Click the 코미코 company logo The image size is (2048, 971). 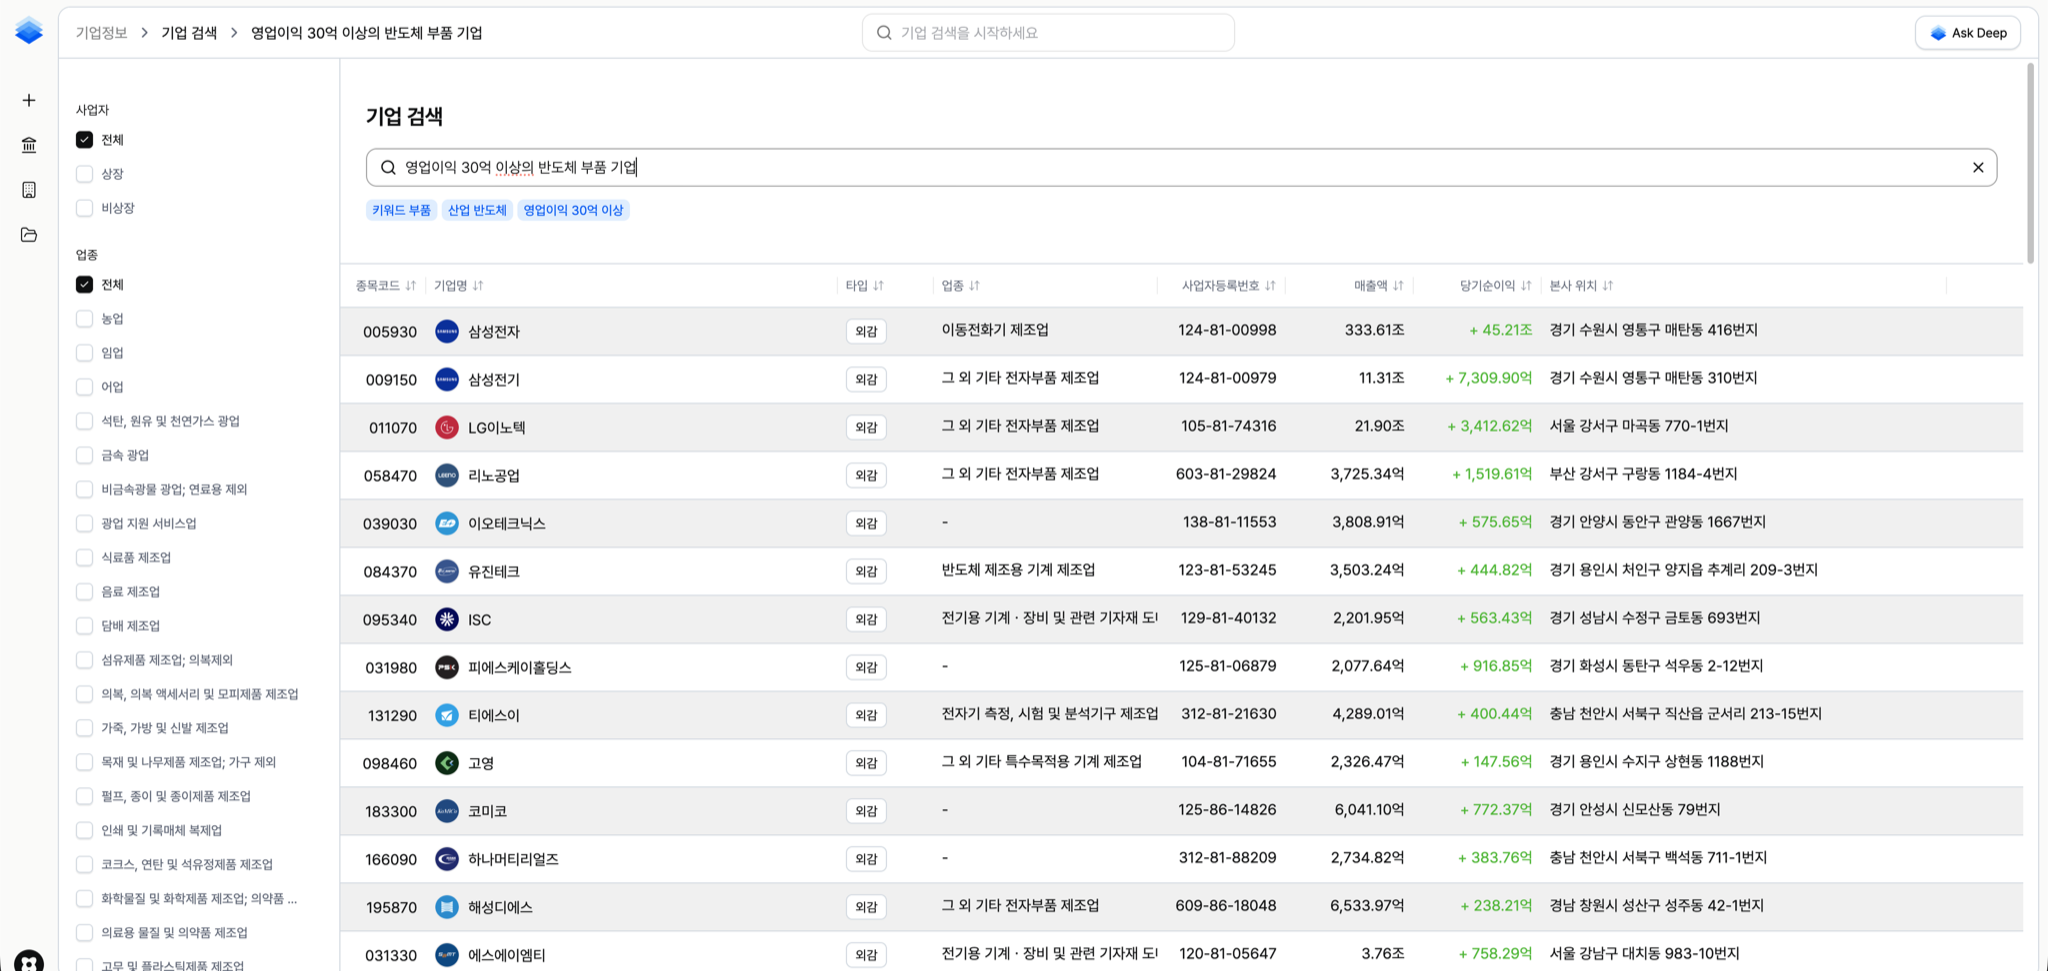pos(447,811)
